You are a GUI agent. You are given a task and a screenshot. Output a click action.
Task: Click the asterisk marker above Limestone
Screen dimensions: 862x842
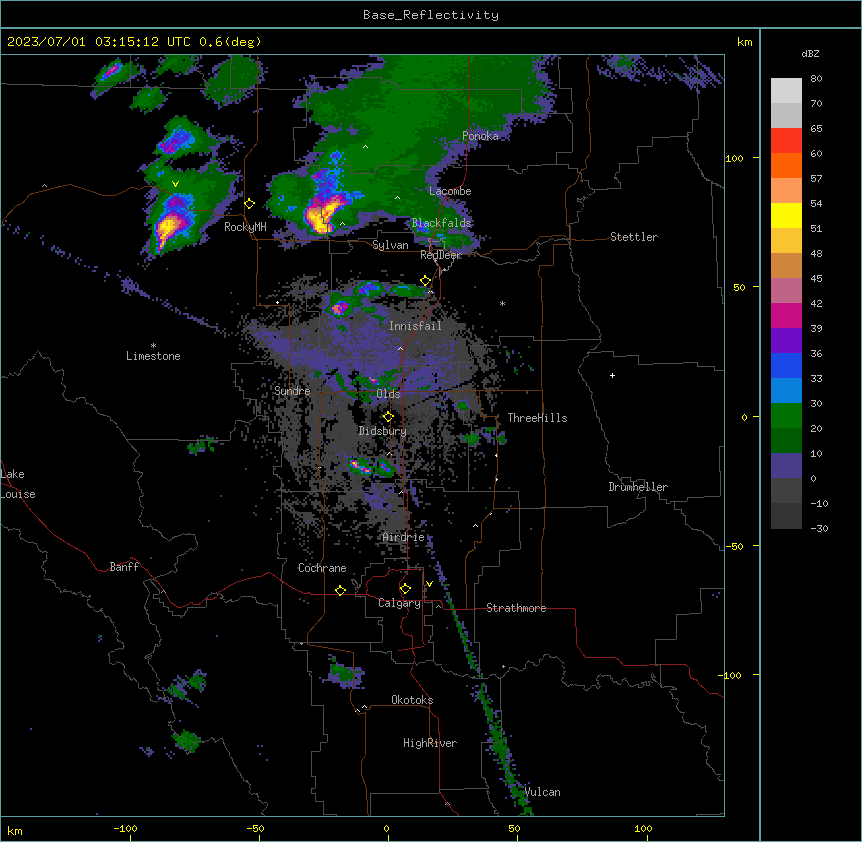tap(153, 346)
